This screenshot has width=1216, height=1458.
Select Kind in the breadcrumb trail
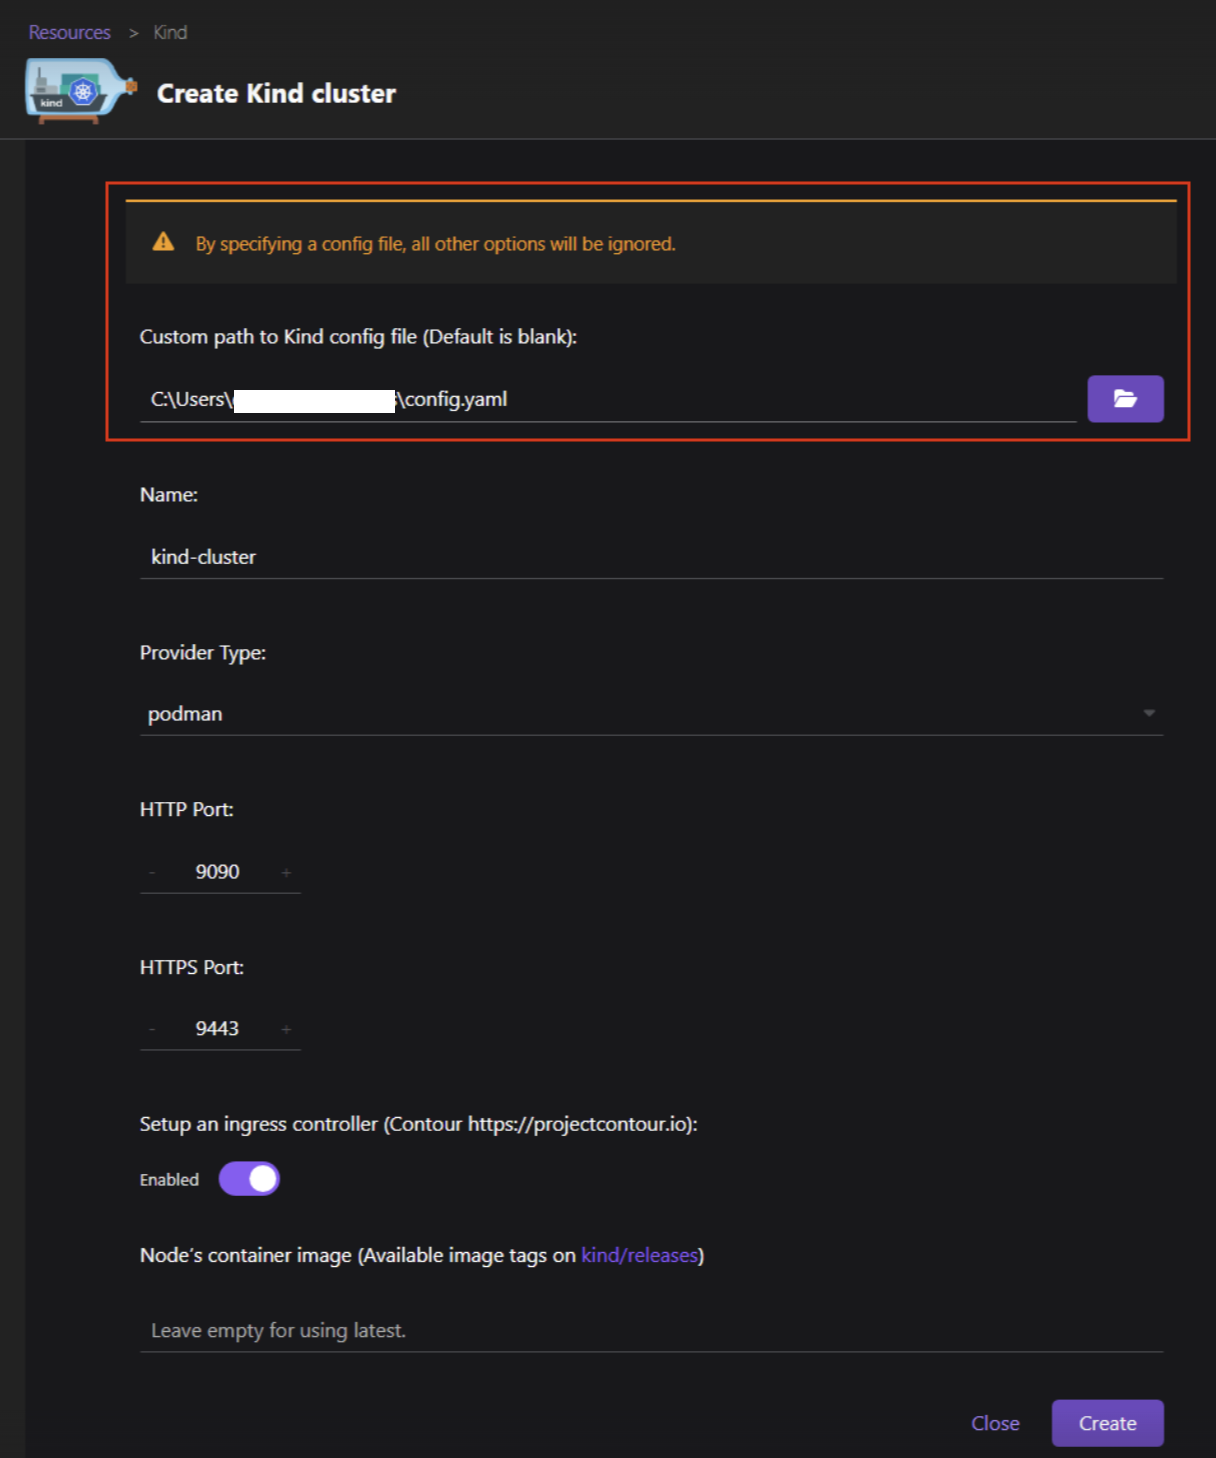point(168,32)
